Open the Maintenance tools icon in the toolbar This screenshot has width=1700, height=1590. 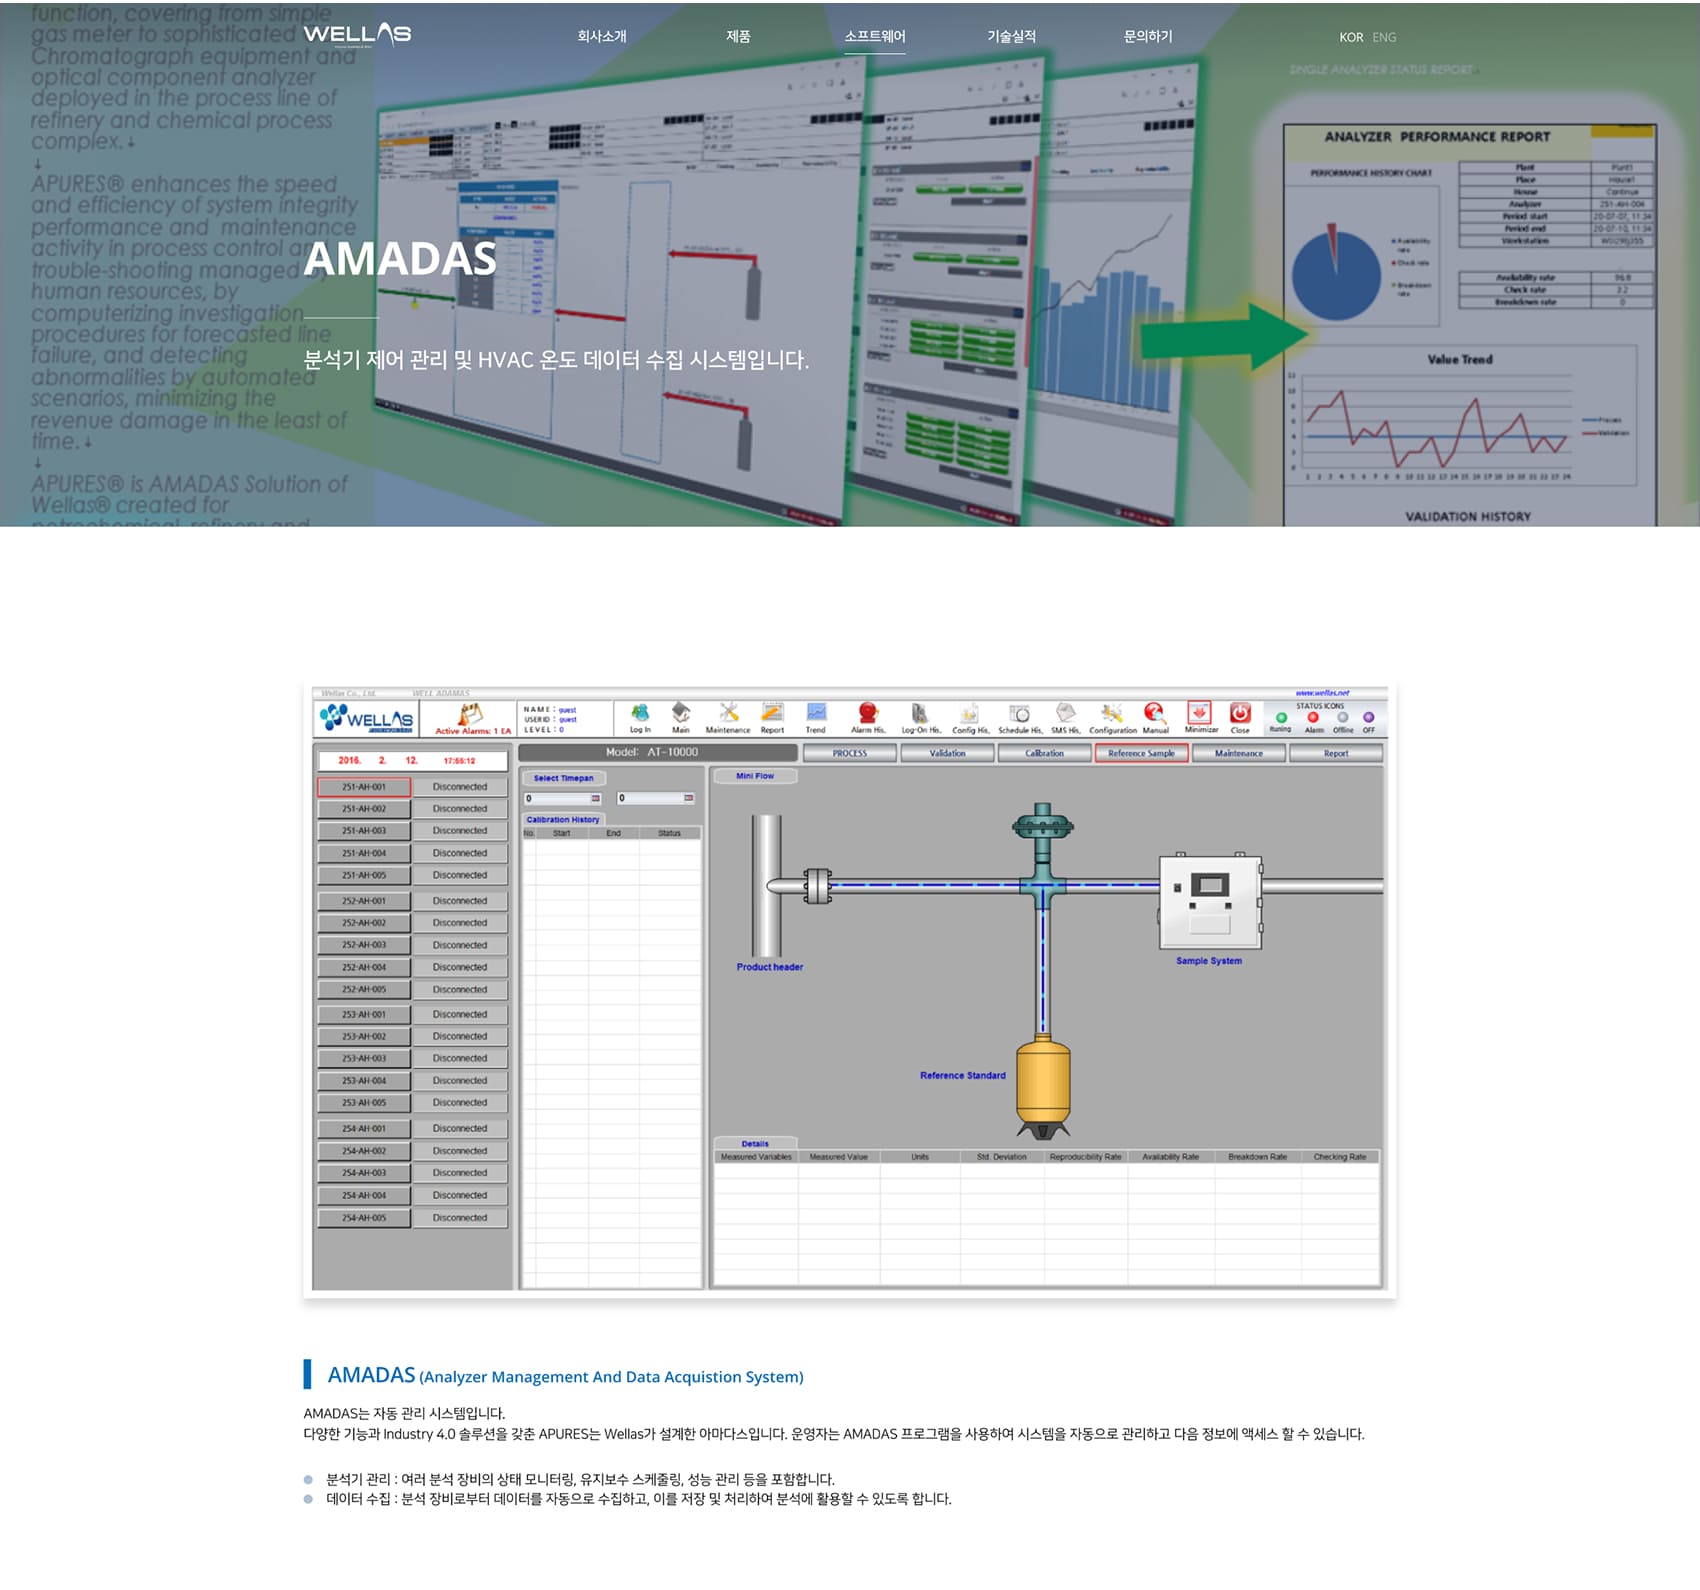click(x=728, y=713)
